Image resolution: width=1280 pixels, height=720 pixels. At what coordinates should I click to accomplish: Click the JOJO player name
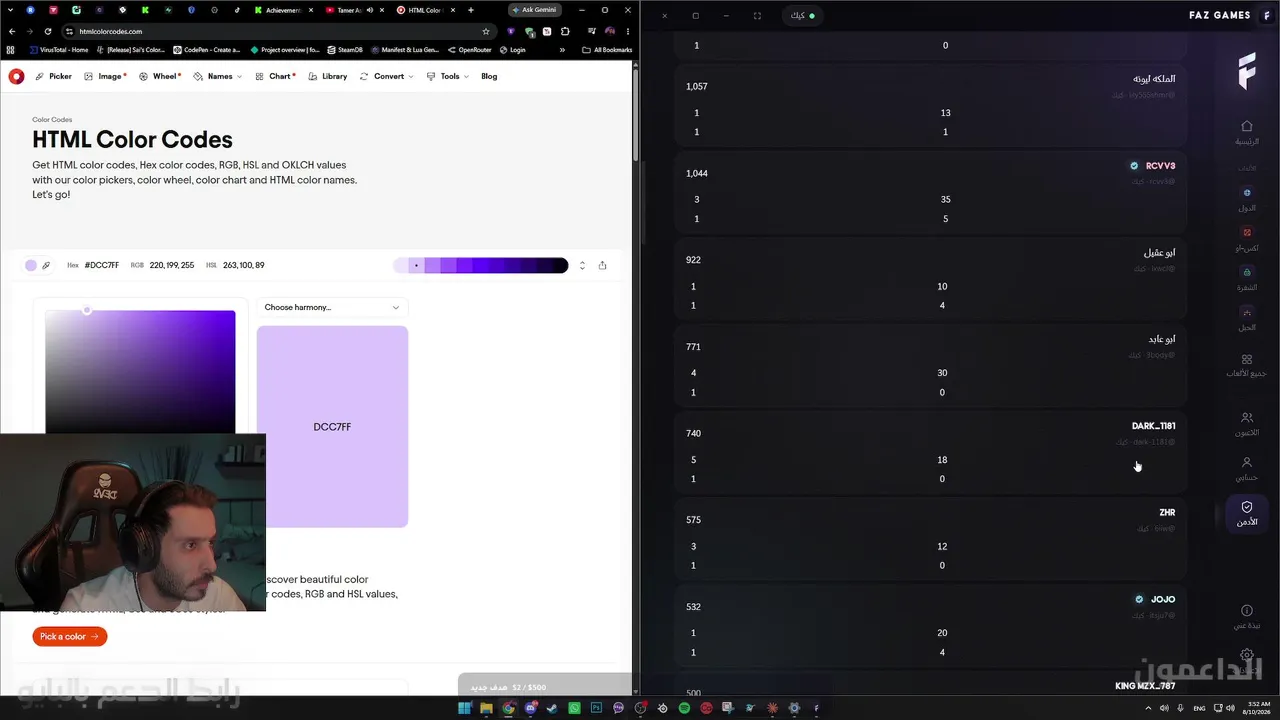tap(1163, 599)
